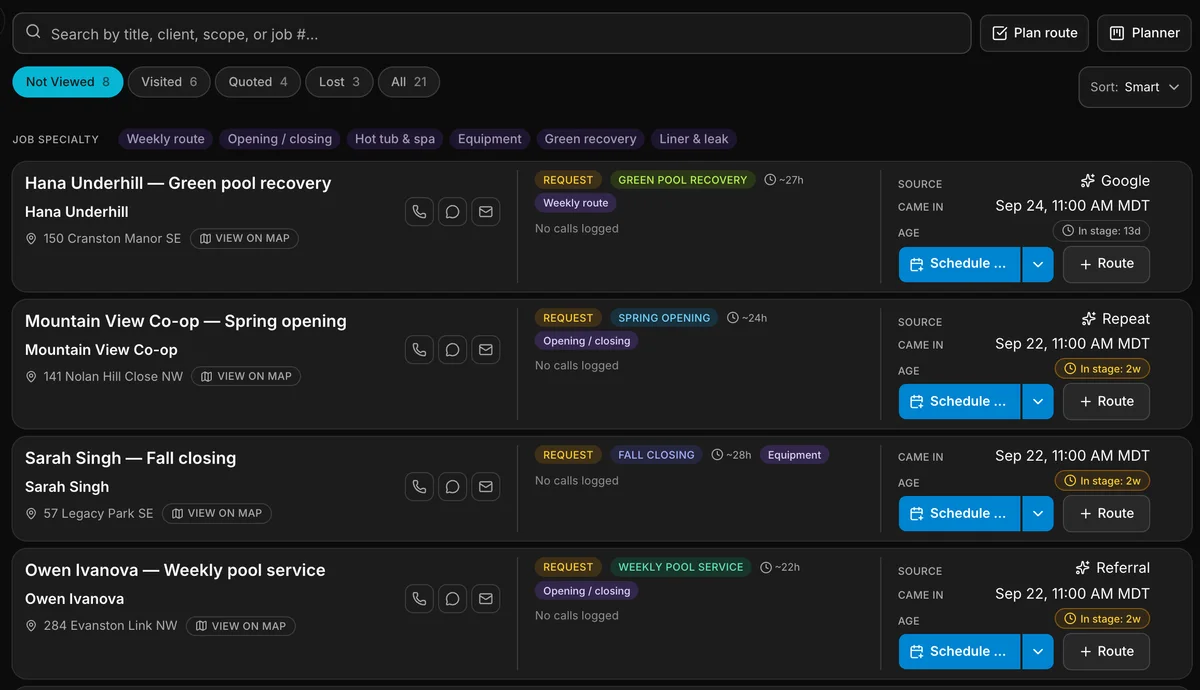The height and width of the screenshot is (690, 1200).
Task: Click the email icon for Owen Ivanova
Action: coord(485,599)
